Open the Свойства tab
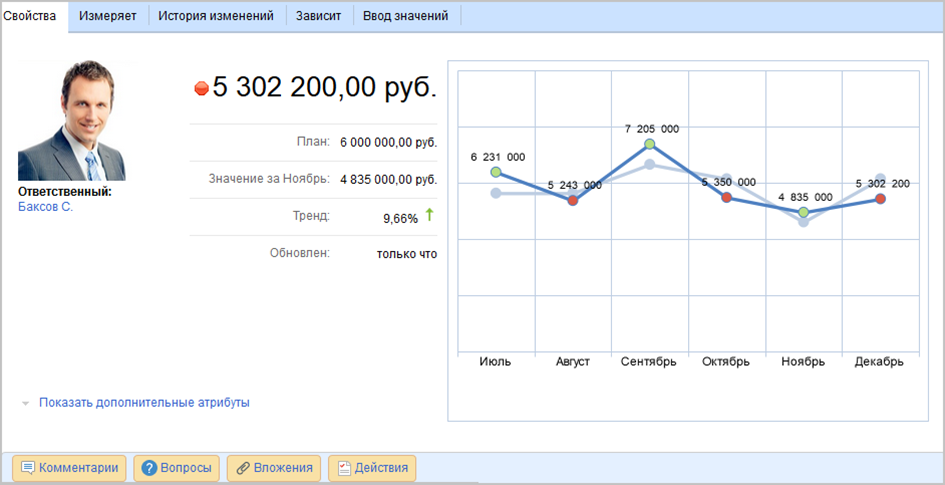The width and height of the screenshot is (945, 485). pyautogui.click(x=30, y=16)
